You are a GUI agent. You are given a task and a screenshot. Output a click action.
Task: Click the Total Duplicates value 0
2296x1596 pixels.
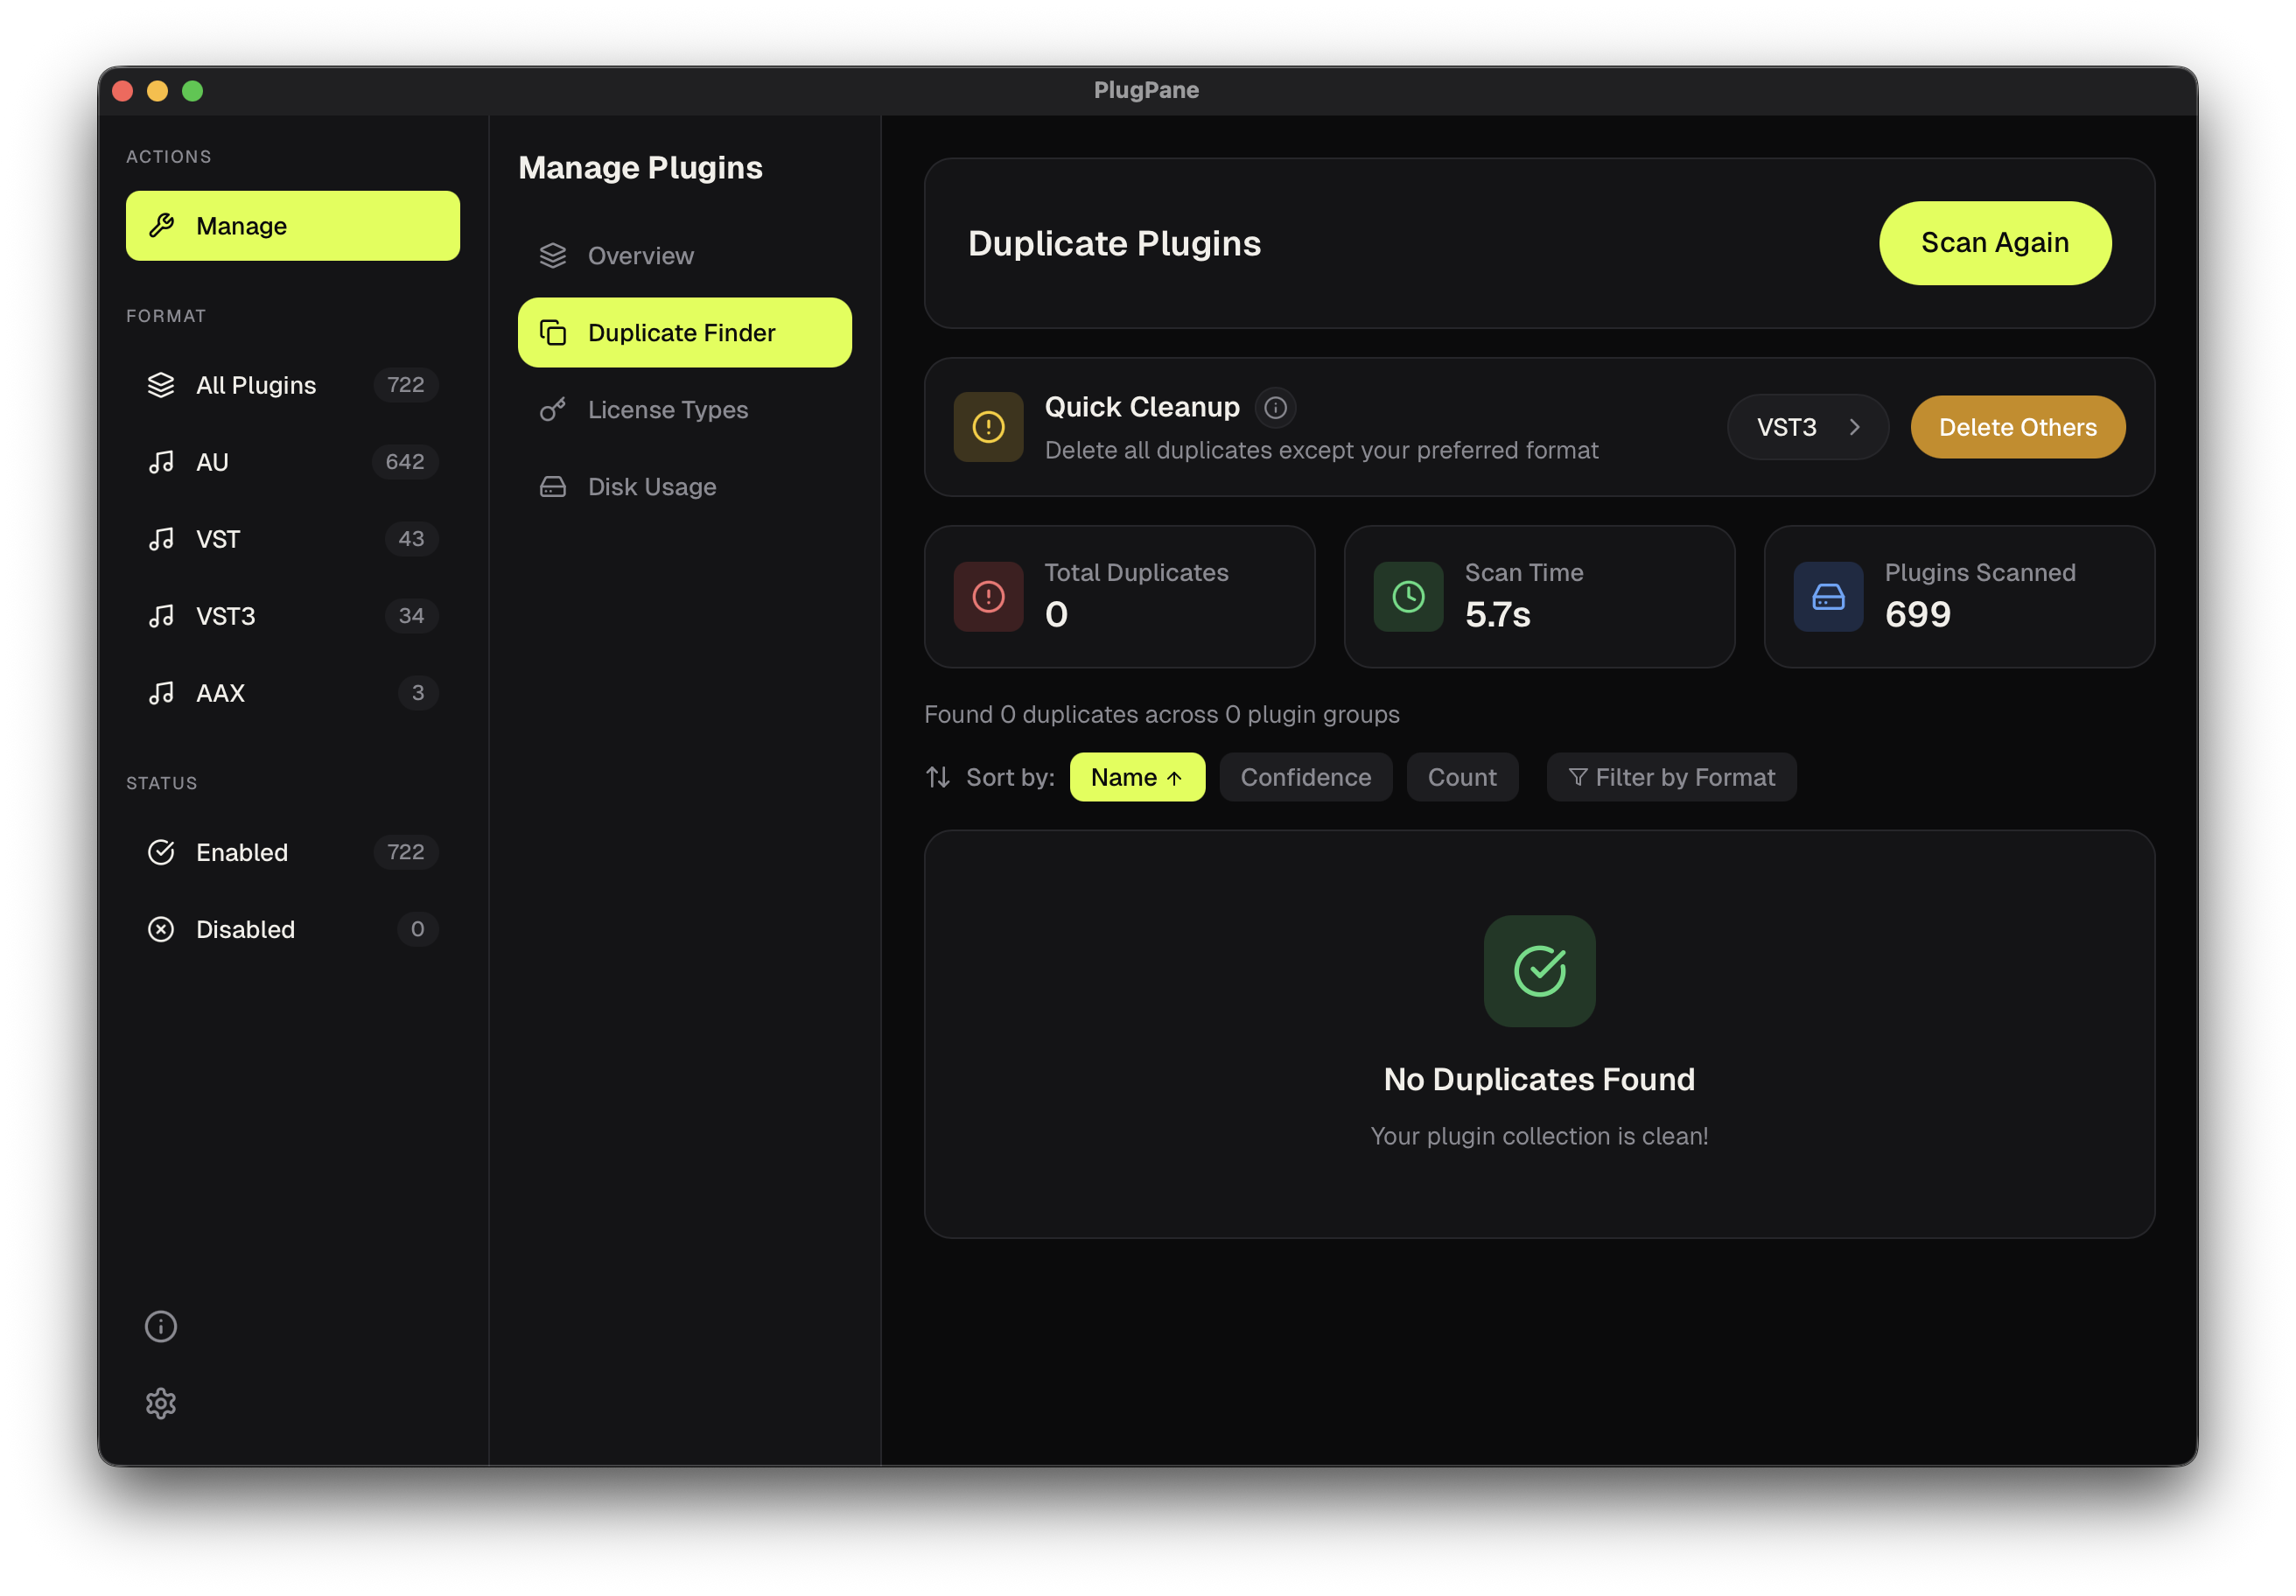point(1056,614)
